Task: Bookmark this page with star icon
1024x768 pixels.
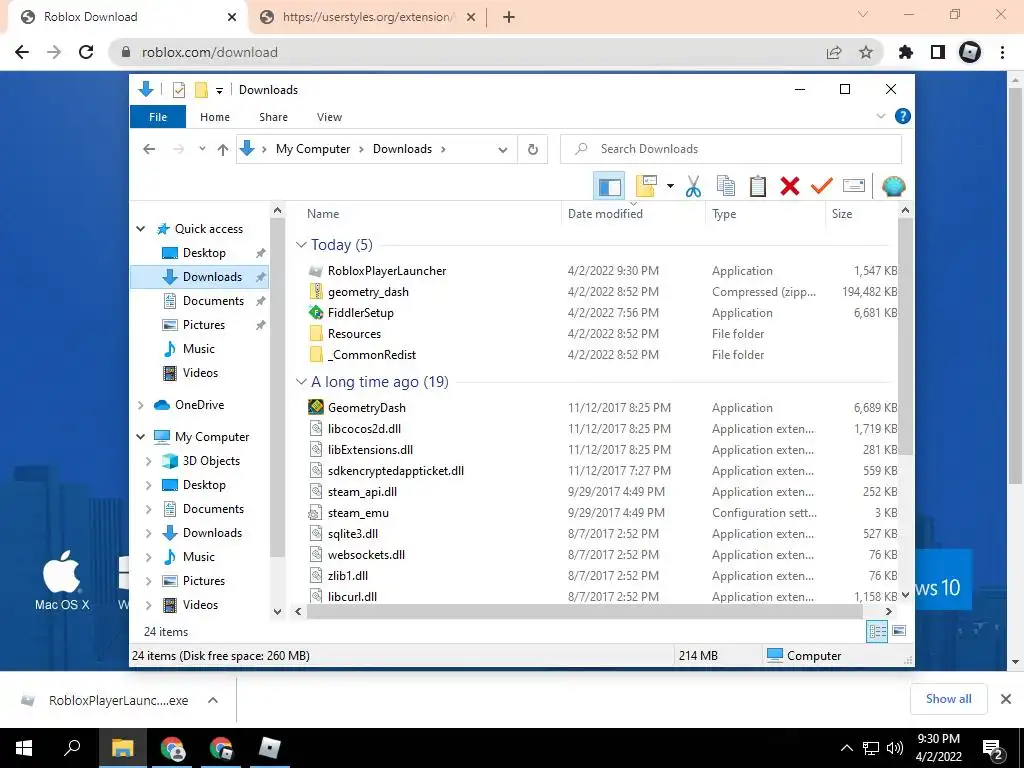Action: pos(866,52)
